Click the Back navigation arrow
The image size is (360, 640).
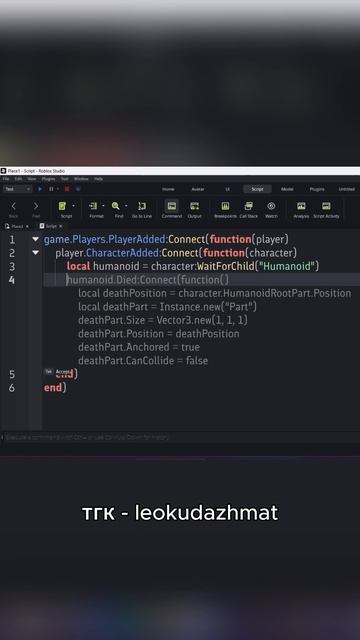pyautogui.click(x=13, y=206)
